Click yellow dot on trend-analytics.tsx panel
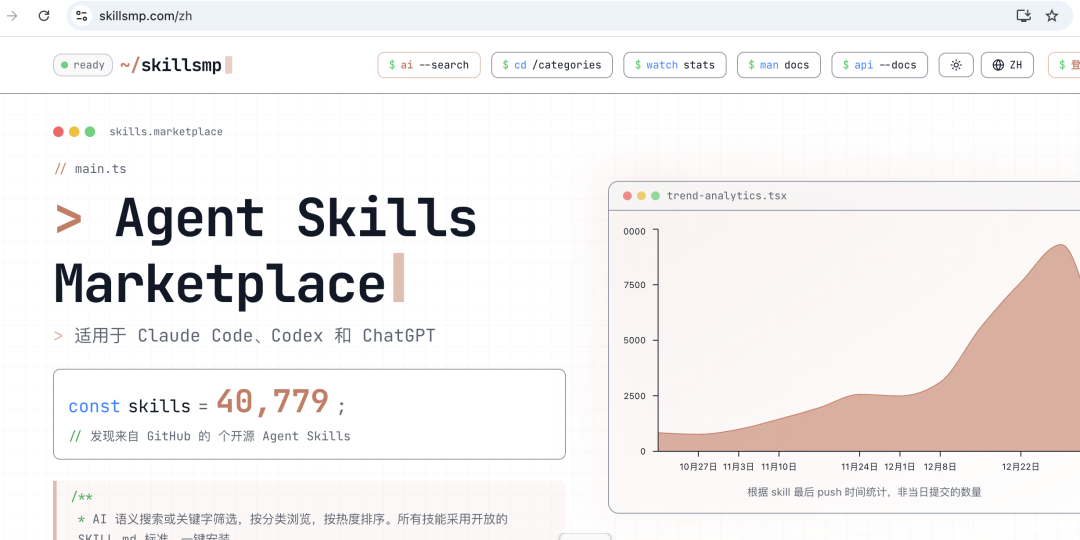The height and width of the screenshot is (540, 1080). [641, 196]
